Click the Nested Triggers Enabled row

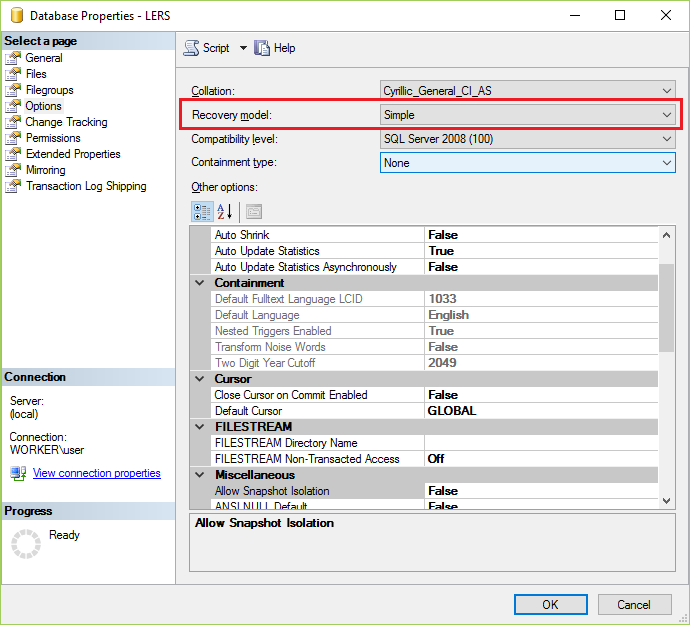434,331
